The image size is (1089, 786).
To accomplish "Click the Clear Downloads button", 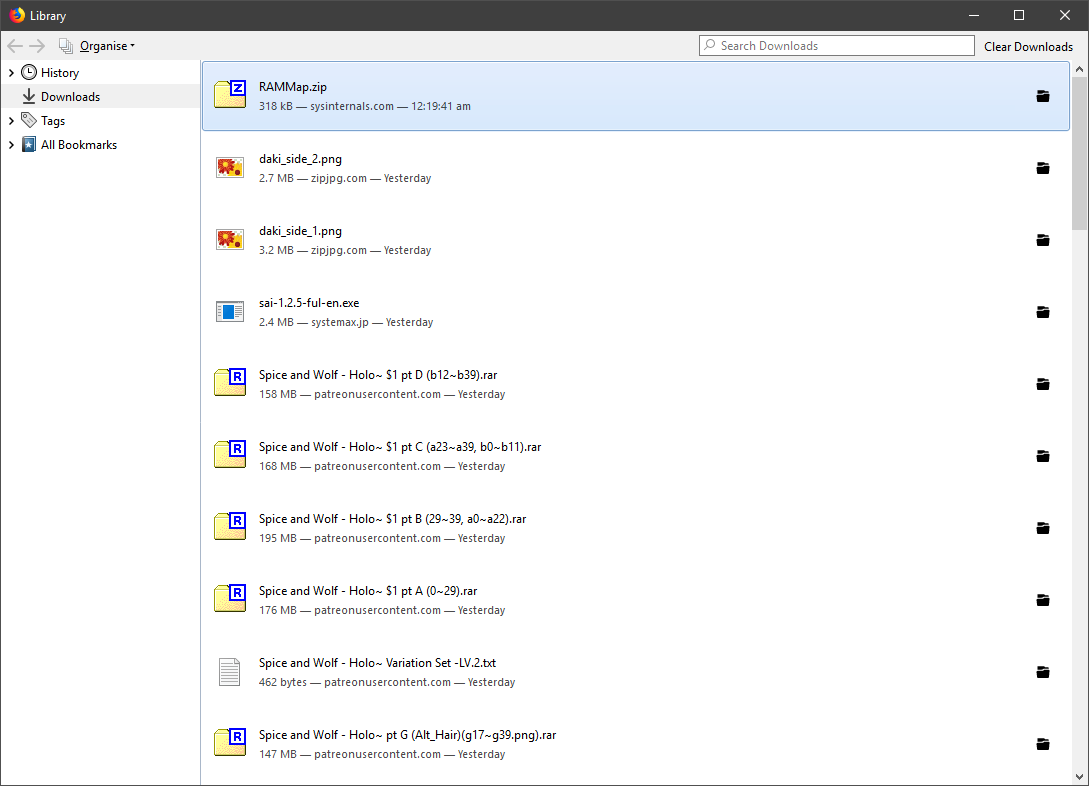I will (x=1028, y=47).
